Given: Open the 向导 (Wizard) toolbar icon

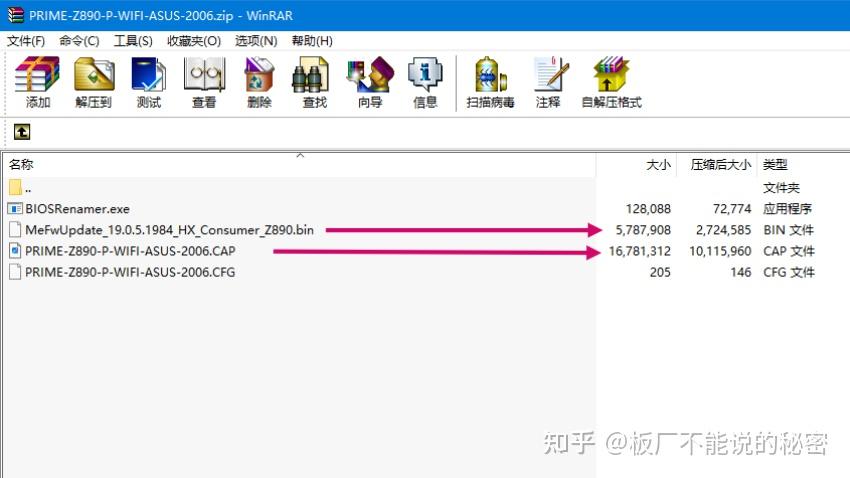Looking at the screenshot, I should pyautogui.click(x=370, y=74).
